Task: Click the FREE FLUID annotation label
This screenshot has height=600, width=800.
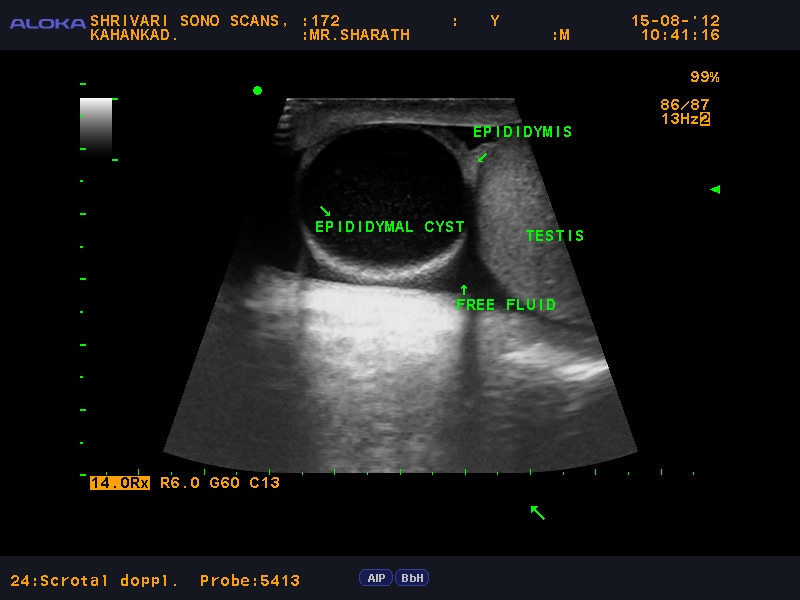Action: click(x=508, y=304)
